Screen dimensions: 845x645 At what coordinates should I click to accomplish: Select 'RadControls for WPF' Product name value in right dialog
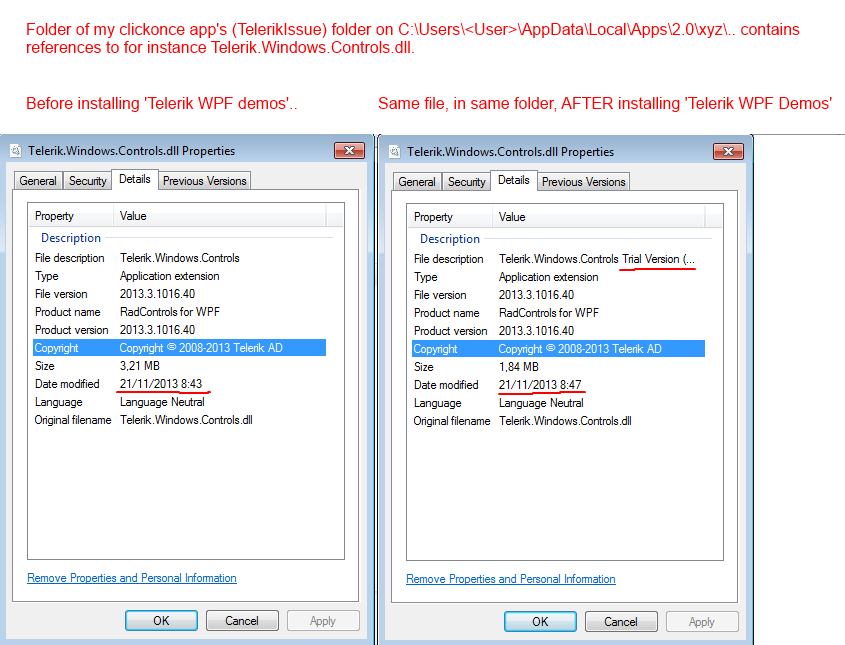549,313
